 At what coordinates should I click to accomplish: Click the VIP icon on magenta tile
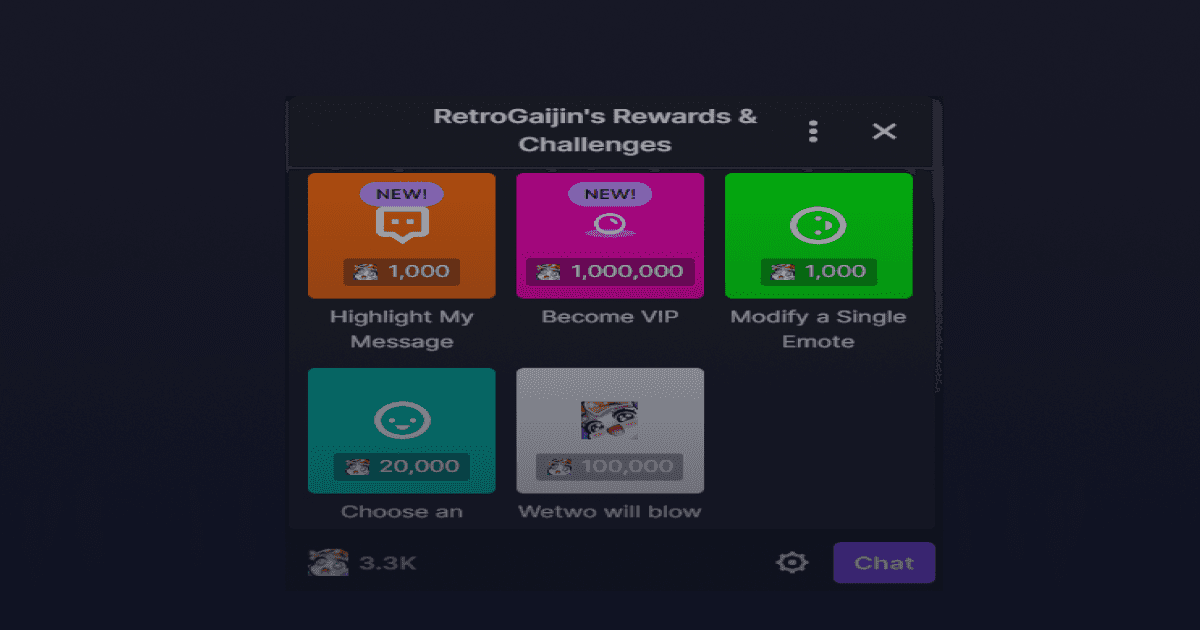tap(610, 226)
